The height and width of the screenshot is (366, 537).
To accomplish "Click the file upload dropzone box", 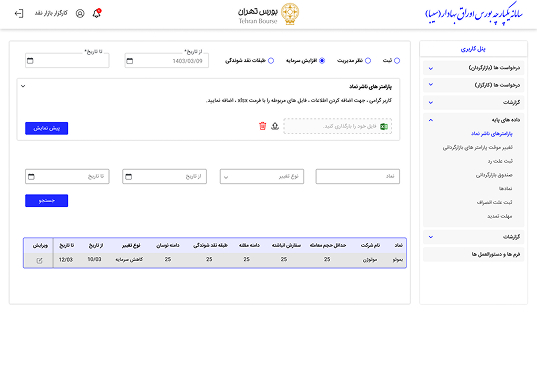I will tap(338, 126).
